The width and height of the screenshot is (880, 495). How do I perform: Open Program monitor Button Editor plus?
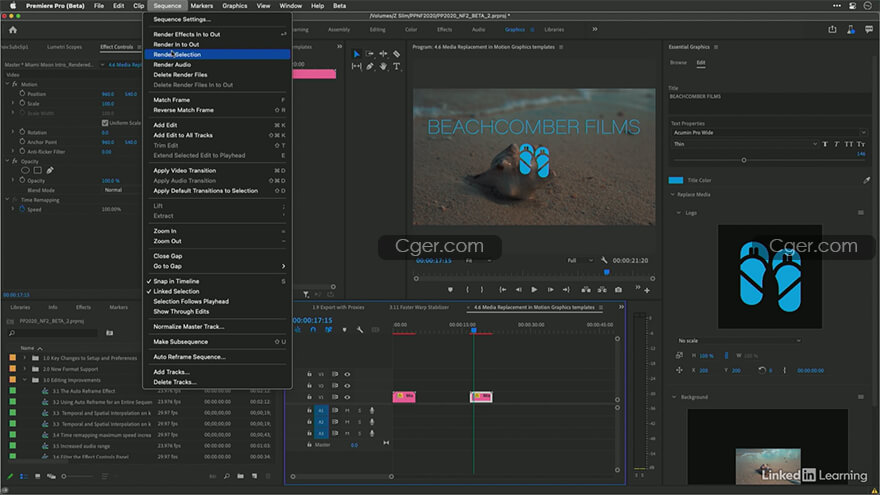(x=647, y=290)
